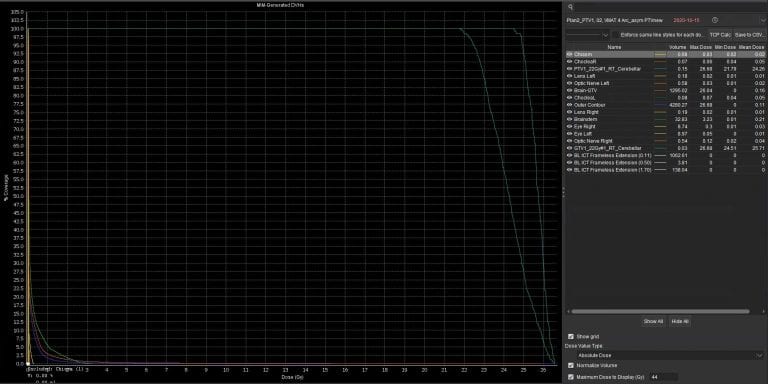Toggle the Normalize Volume checkbox
The width and height of the screenshot is (768, 384).
[571, 365]
